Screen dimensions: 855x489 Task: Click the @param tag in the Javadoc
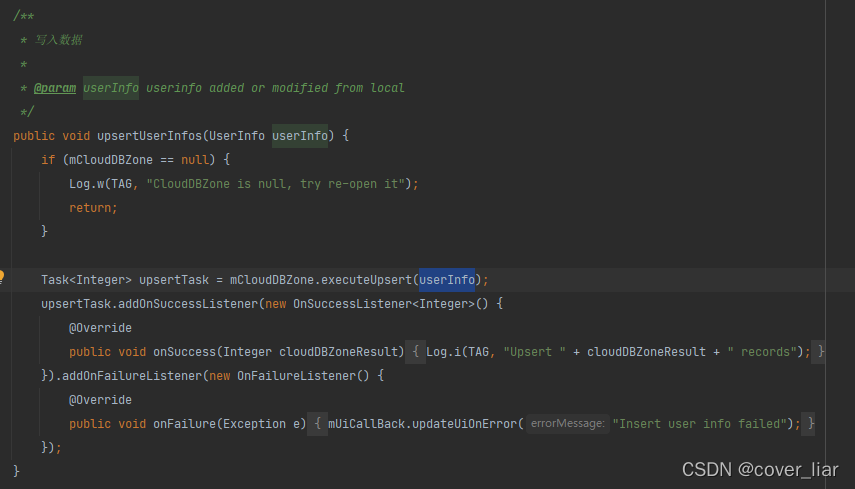[x=55, y=88]
